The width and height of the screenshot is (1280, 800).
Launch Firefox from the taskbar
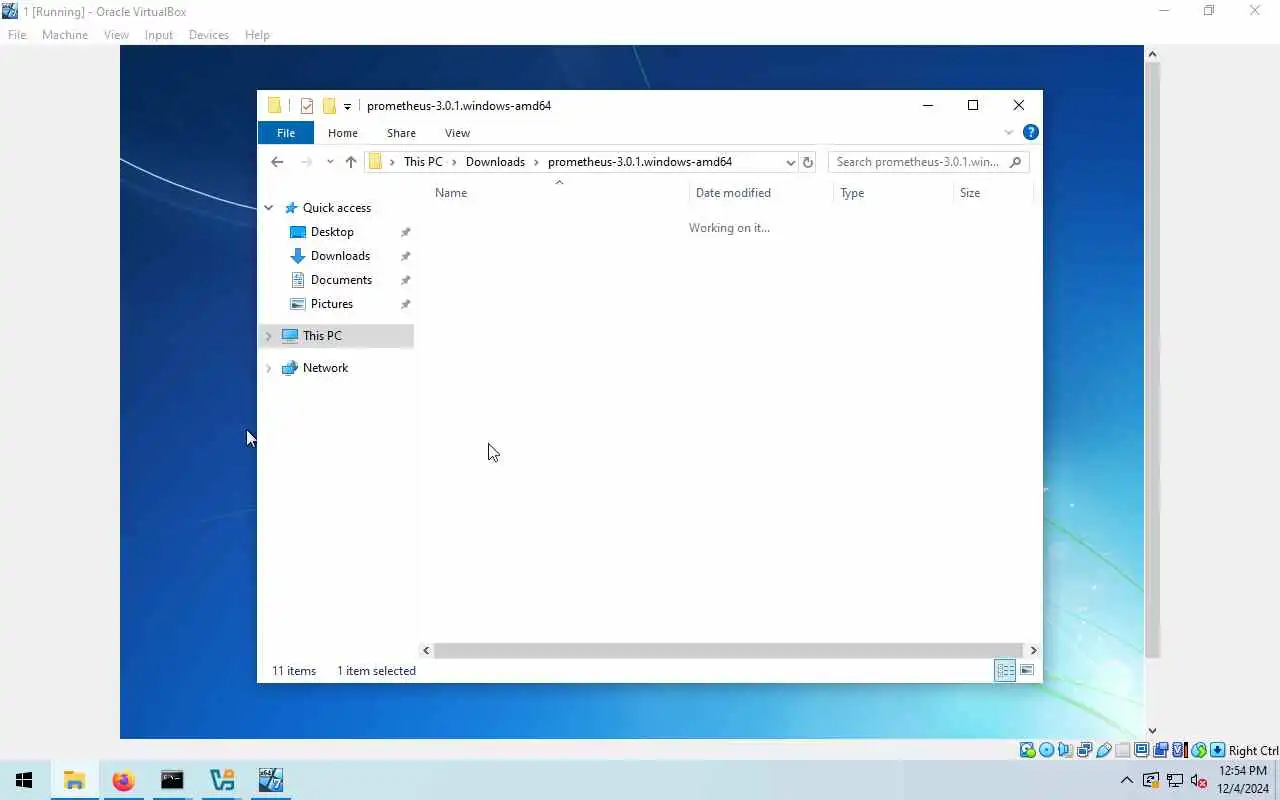[123, 780]
